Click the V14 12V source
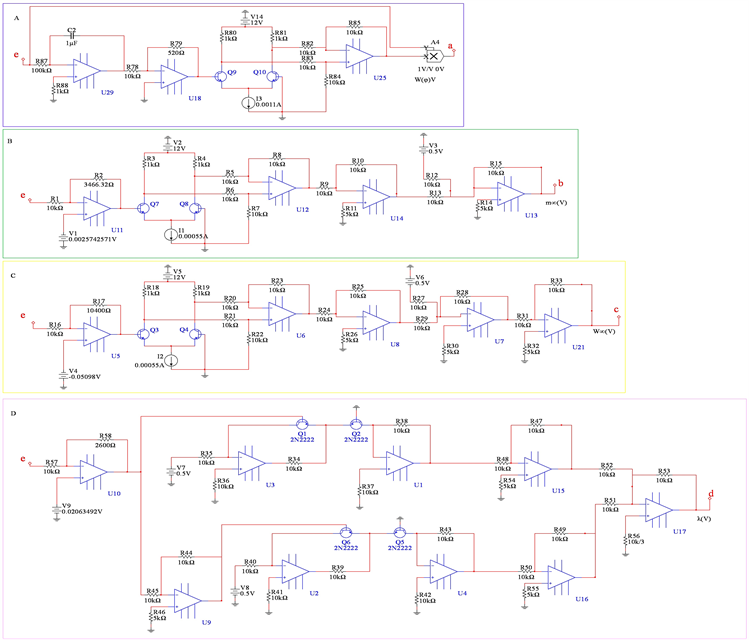Viewport: 749px width, 640px height. [246, 19]
